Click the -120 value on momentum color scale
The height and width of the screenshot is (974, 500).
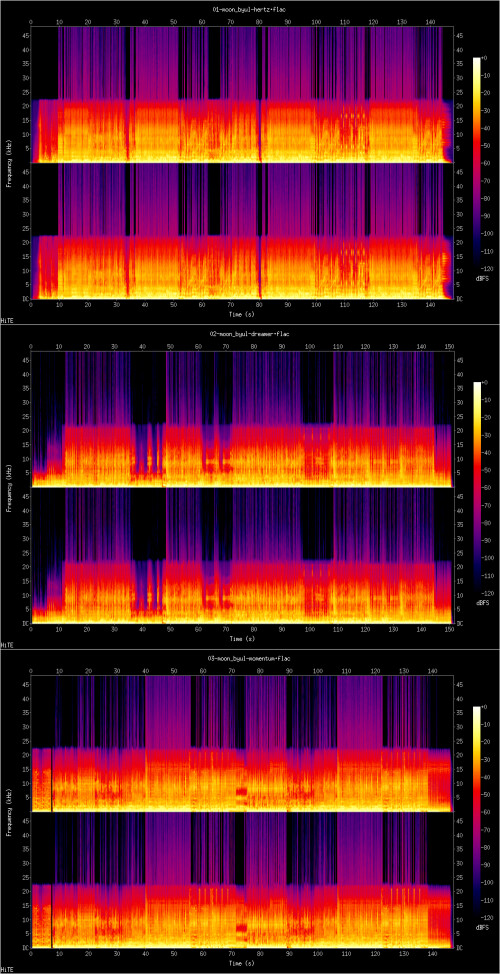point(489,916)
